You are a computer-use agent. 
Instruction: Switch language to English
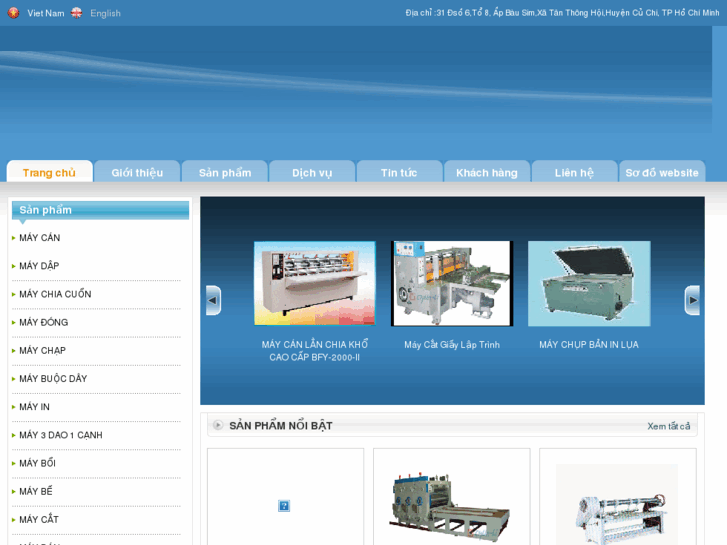[105, 13]
